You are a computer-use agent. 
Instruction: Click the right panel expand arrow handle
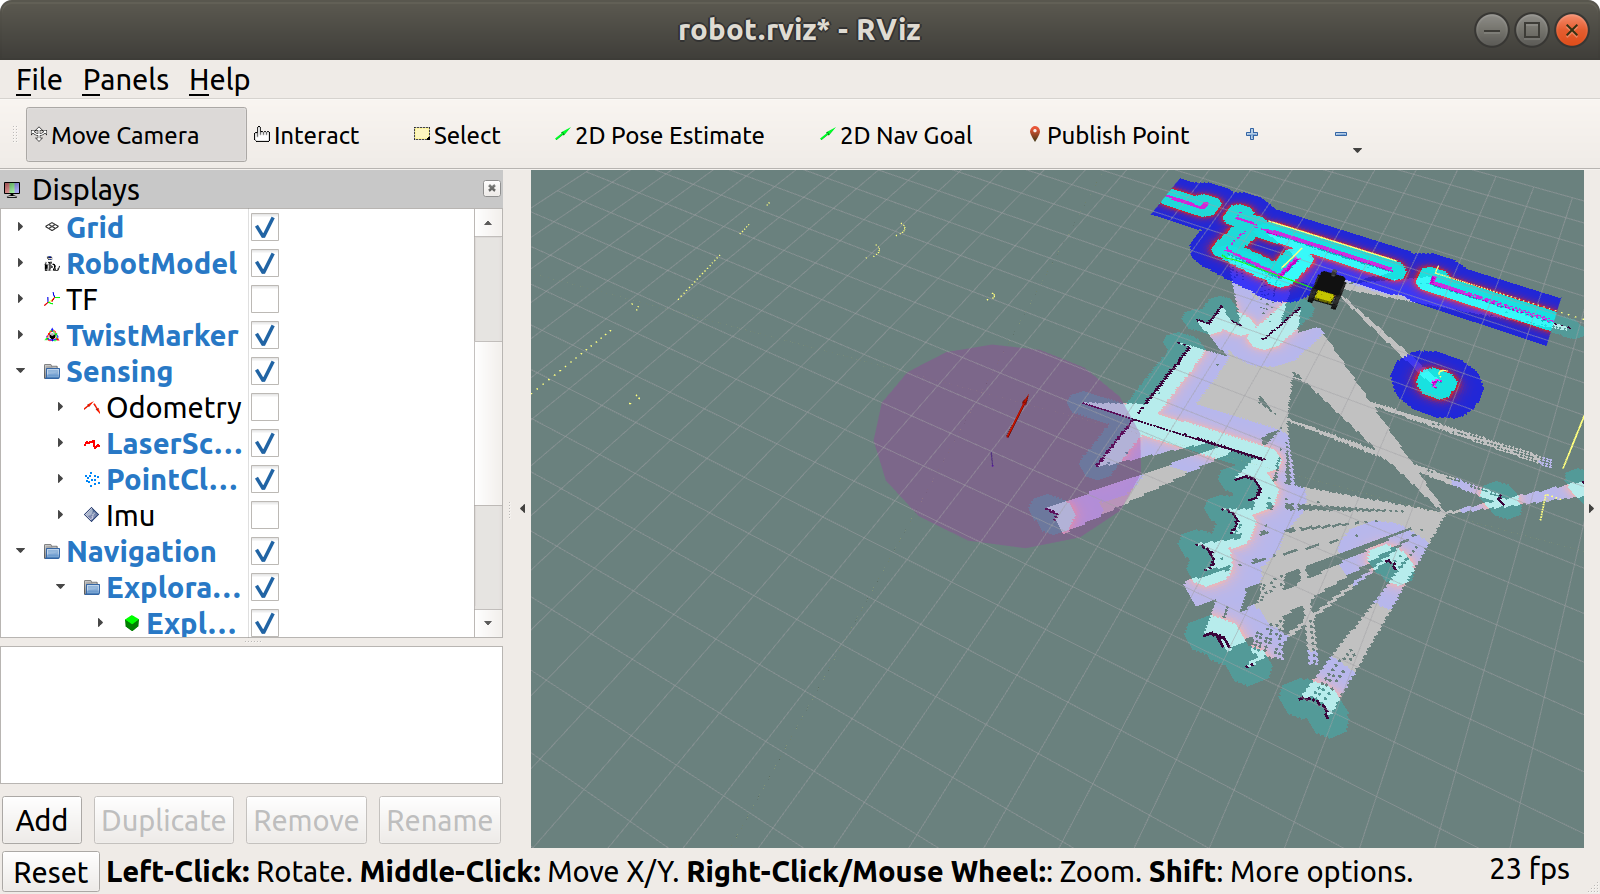[1591, 509]
